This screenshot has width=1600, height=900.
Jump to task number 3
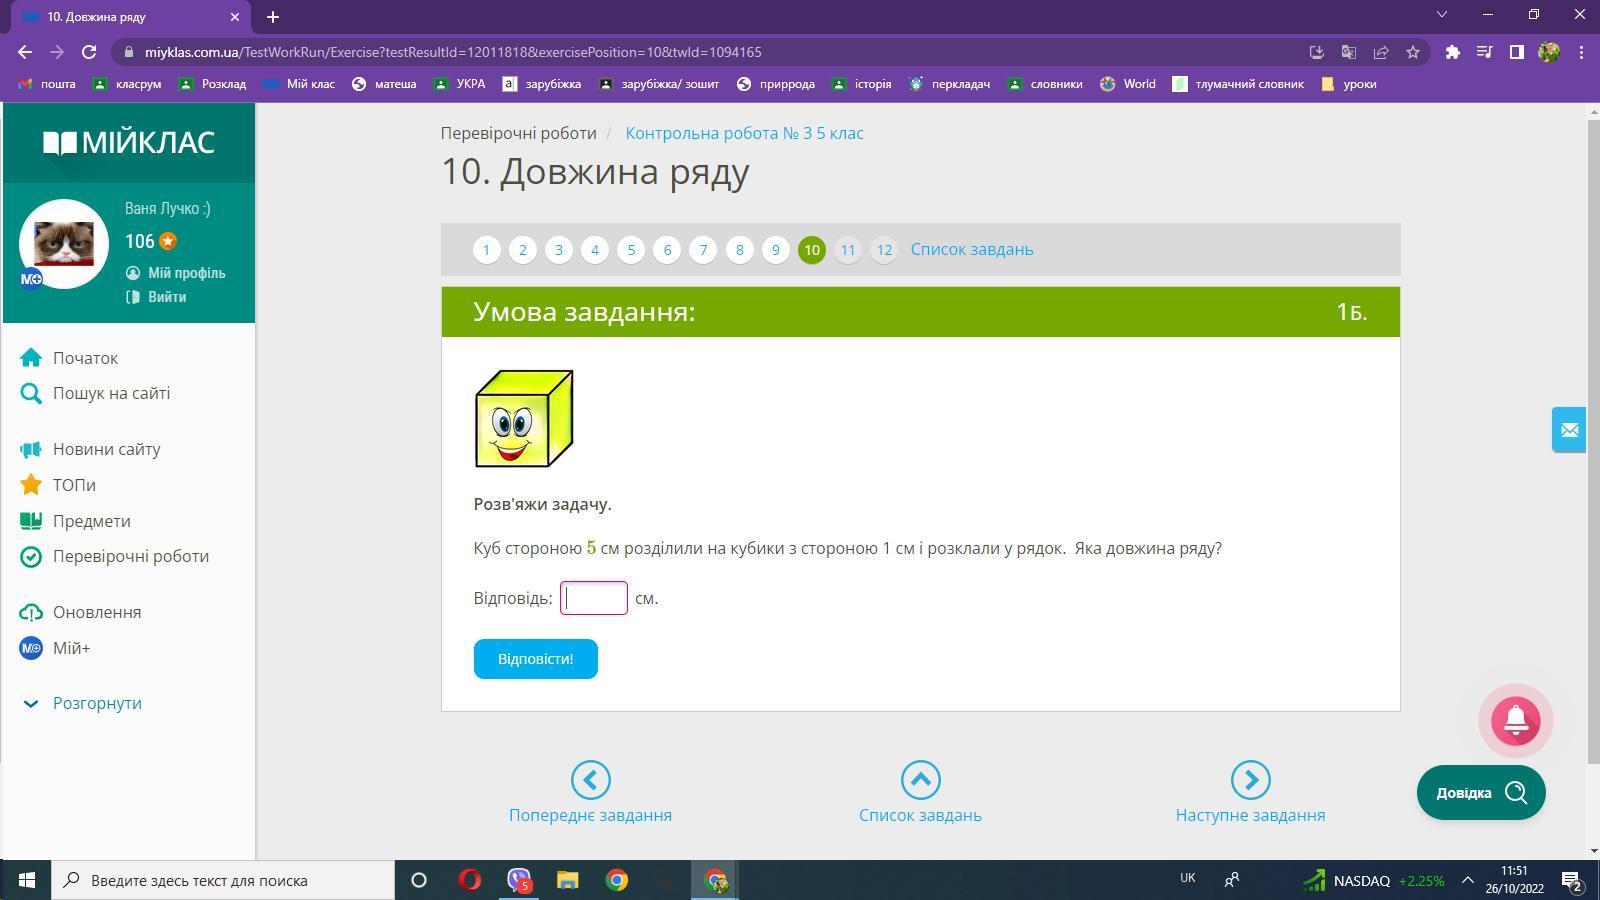[x=558, y=250]
